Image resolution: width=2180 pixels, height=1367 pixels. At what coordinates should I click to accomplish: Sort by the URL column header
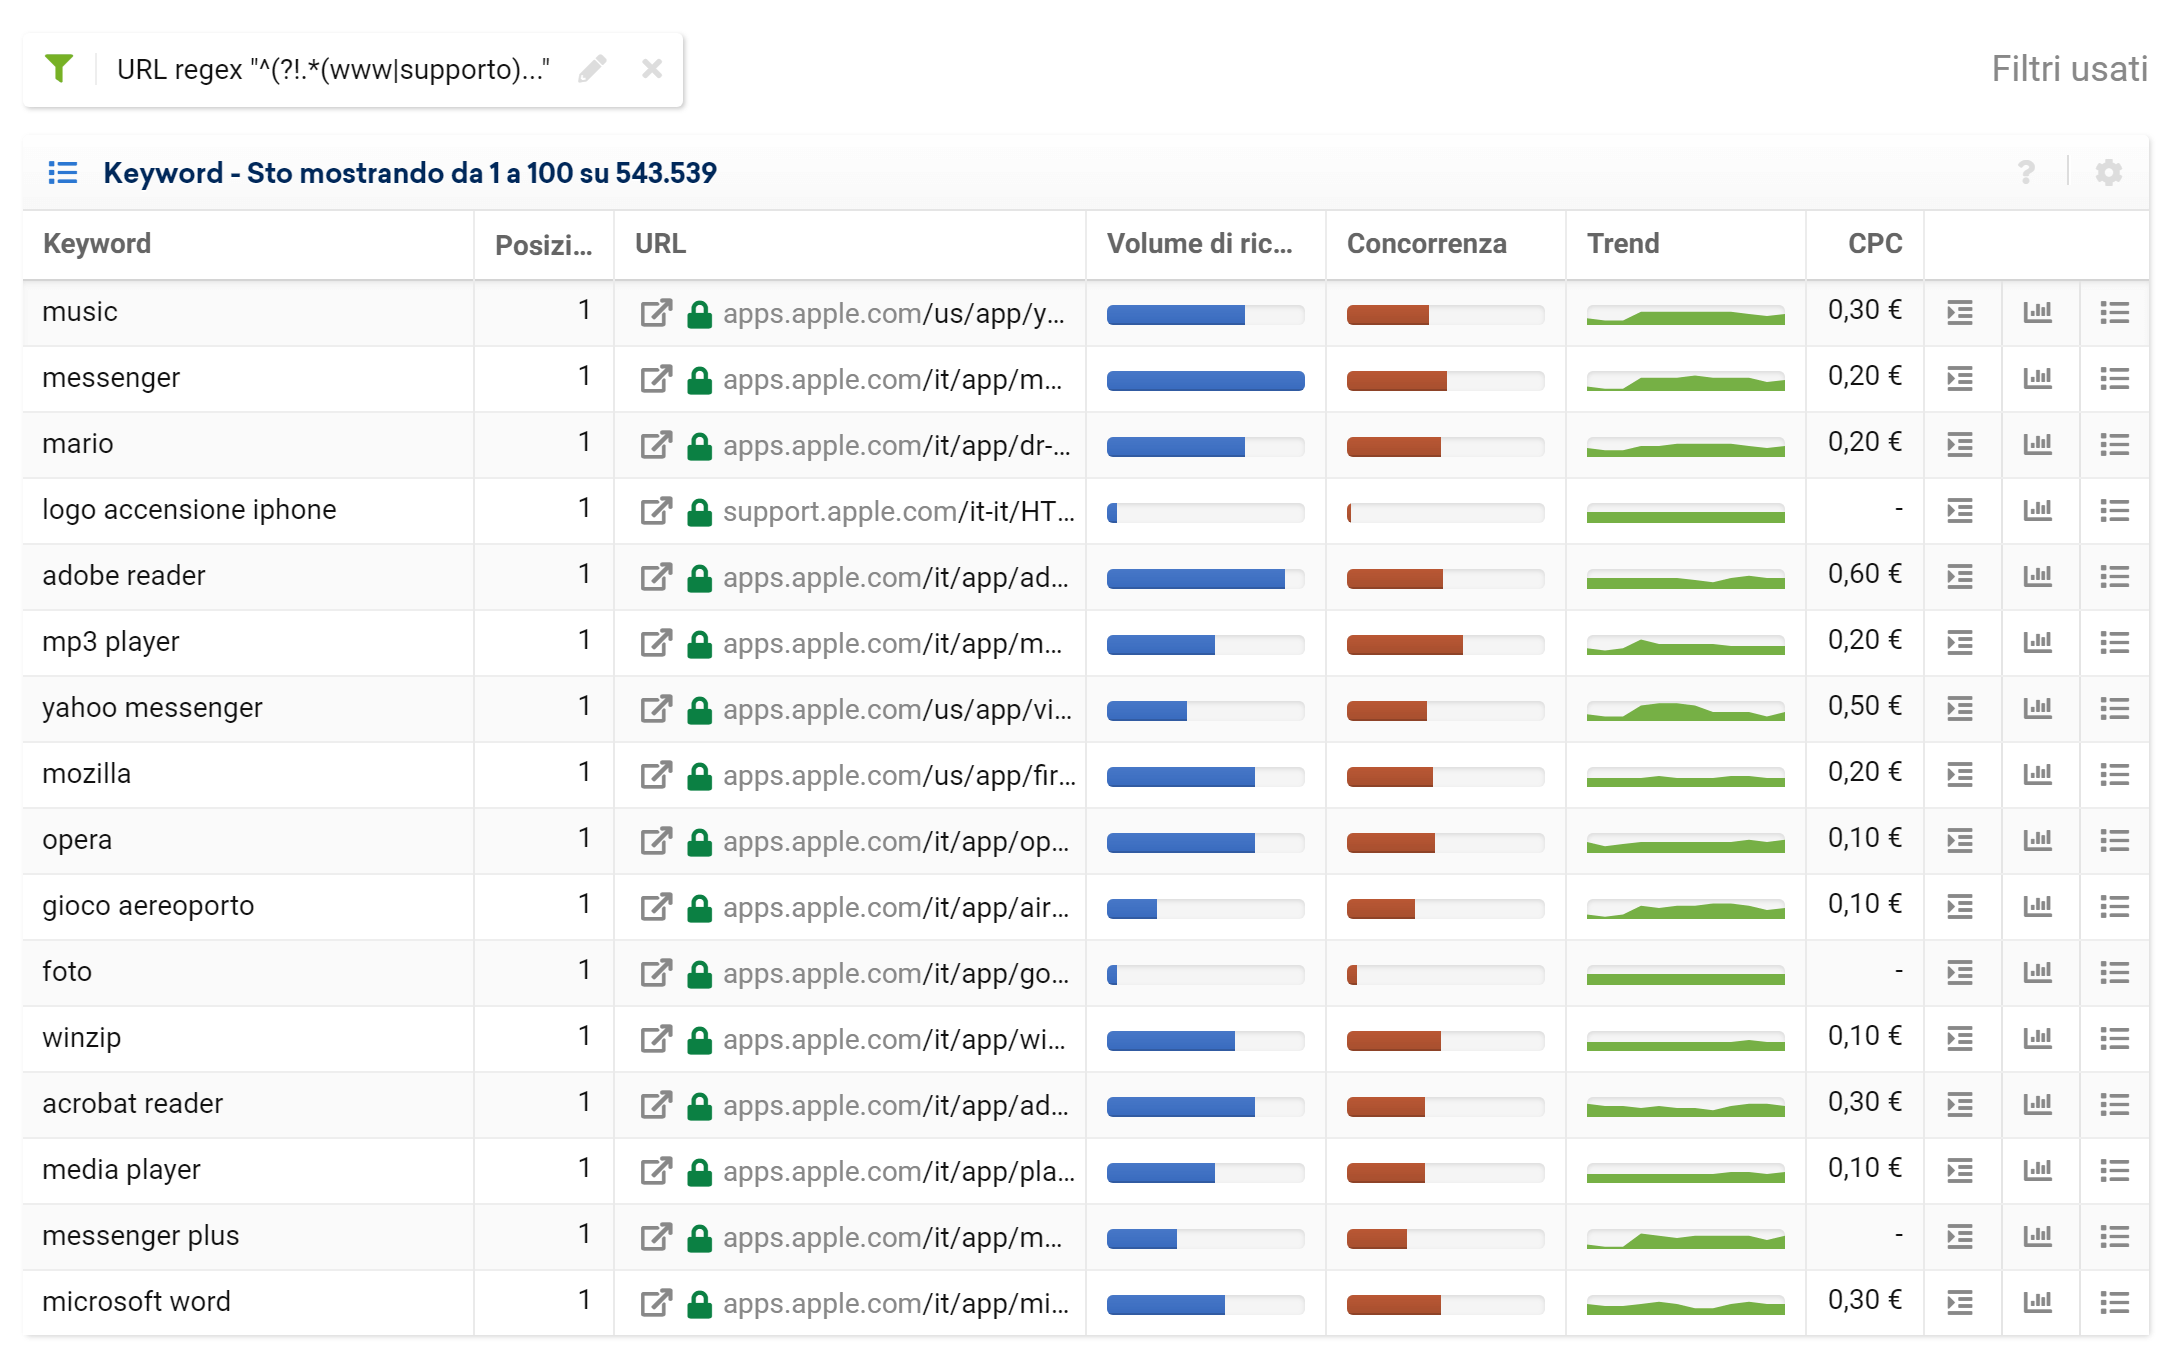tap(660, 244)
